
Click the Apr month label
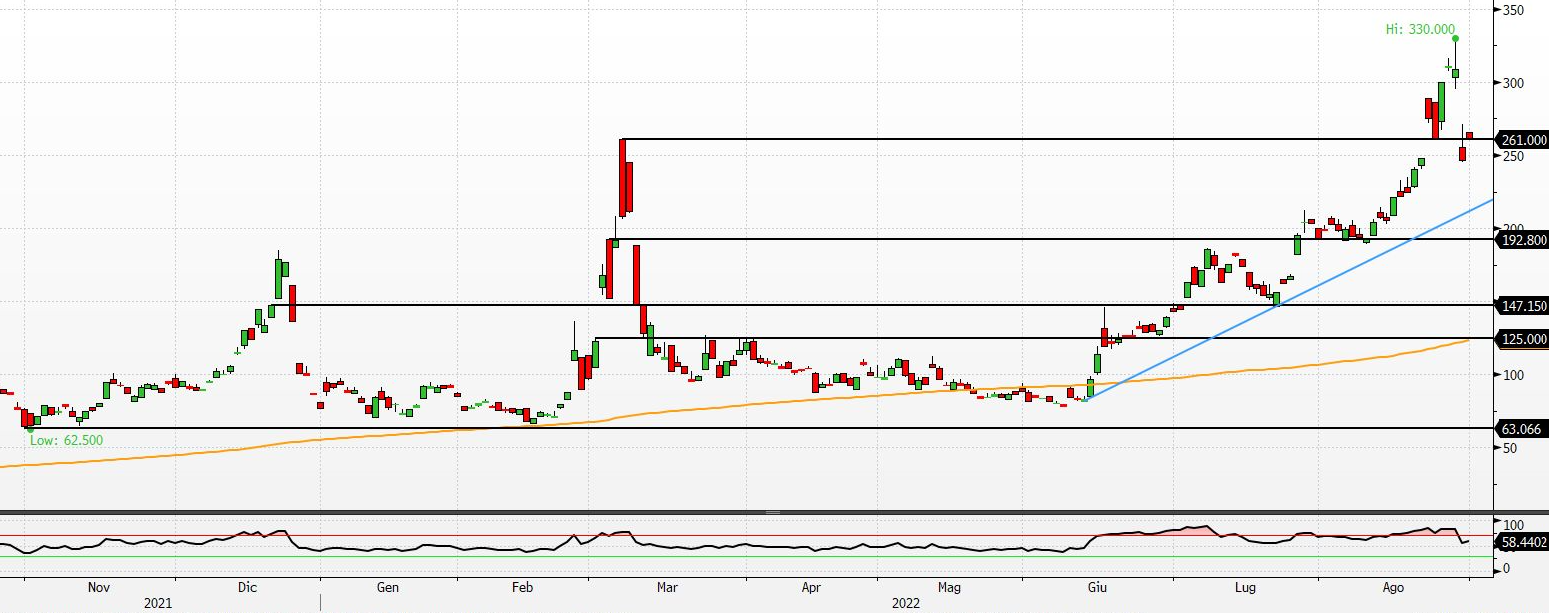(x=811, y=588)
